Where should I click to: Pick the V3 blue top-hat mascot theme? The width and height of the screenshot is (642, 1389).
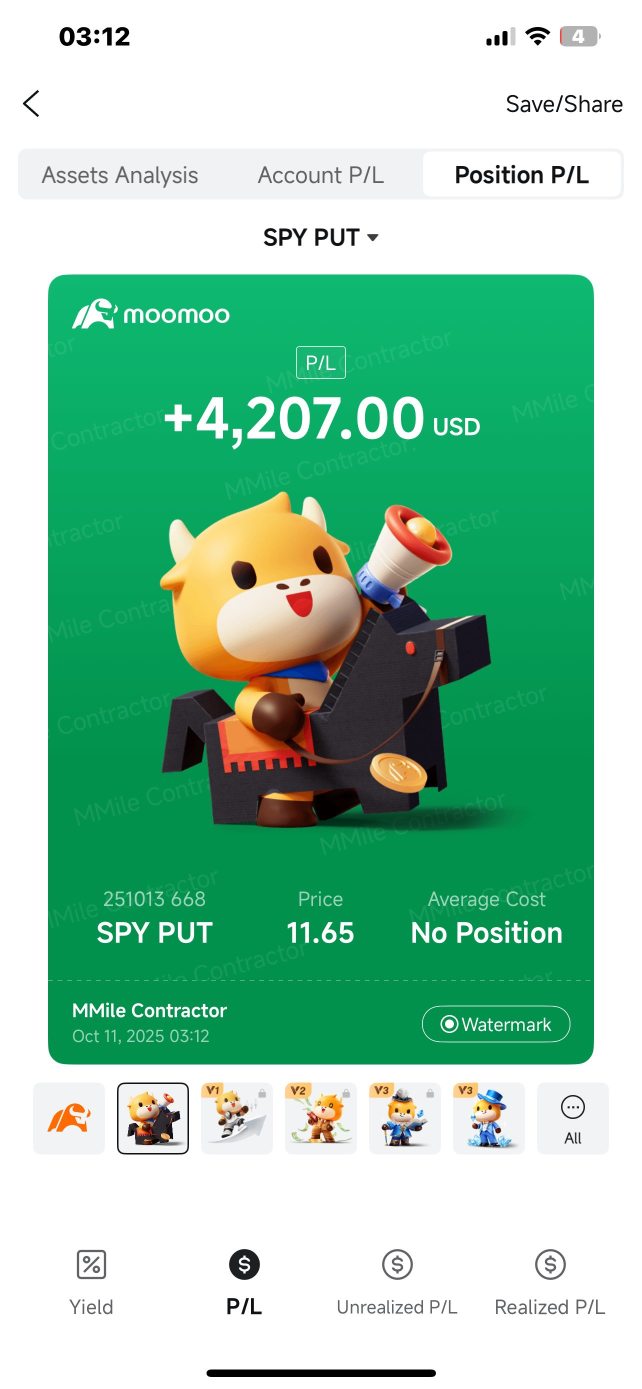[489, 1118]
